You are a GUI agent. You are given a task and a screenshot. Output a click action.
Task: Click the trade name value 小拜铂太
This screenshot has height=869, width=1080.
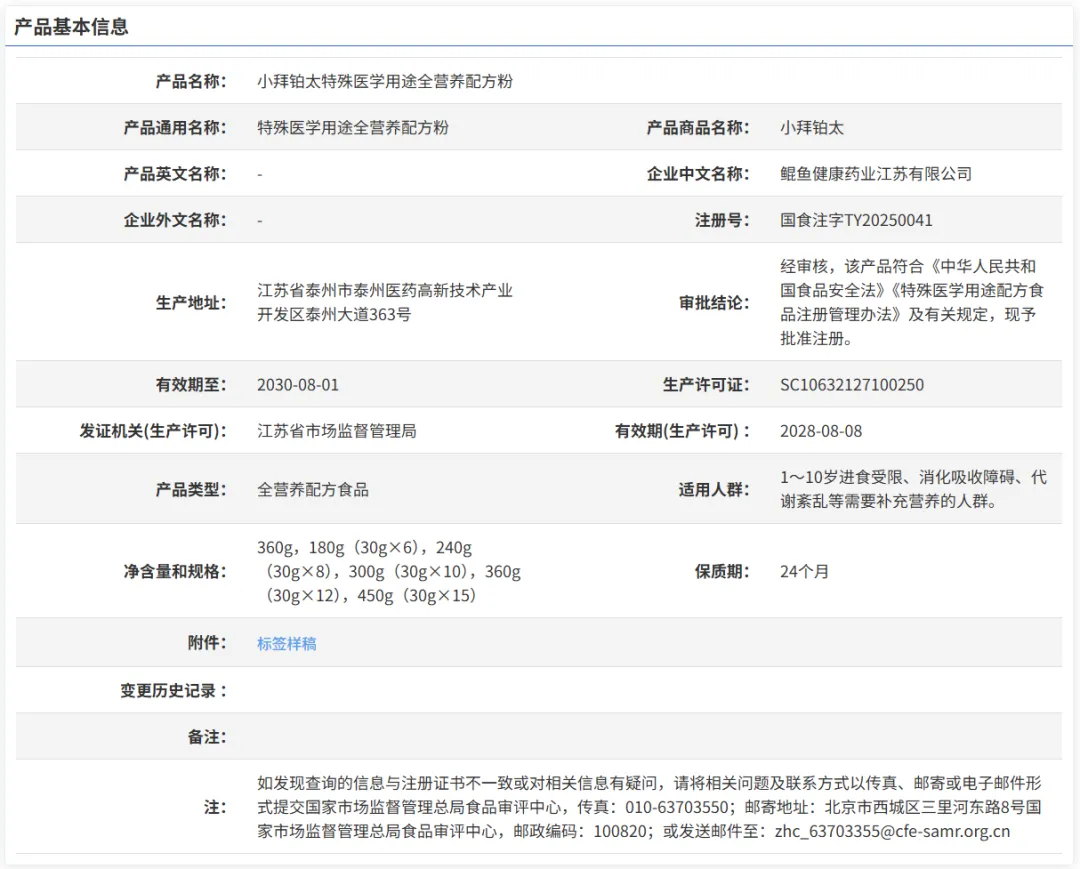(x=812, y=127)
